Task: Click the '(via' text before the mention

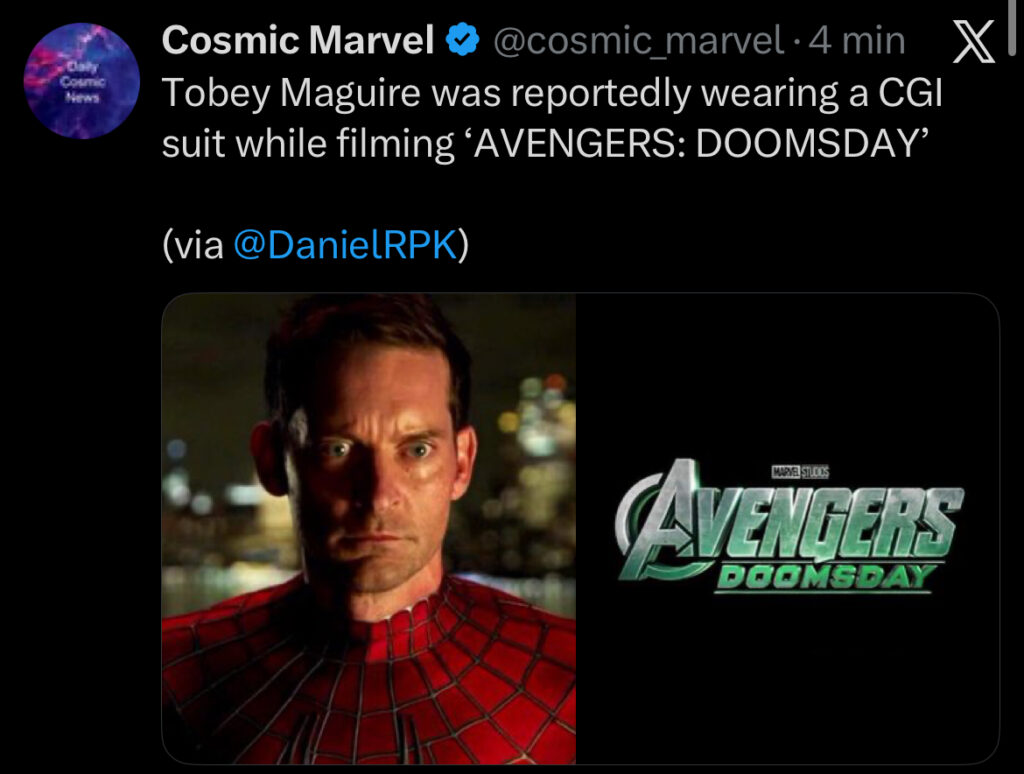Action: click(192, 246)
